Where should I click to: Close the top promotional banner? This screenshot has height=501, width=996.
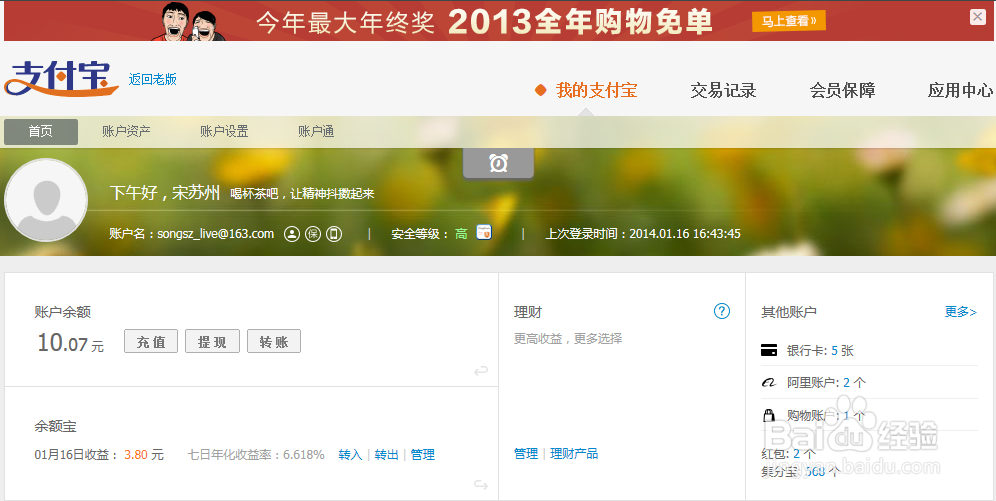tap(978, 17)
